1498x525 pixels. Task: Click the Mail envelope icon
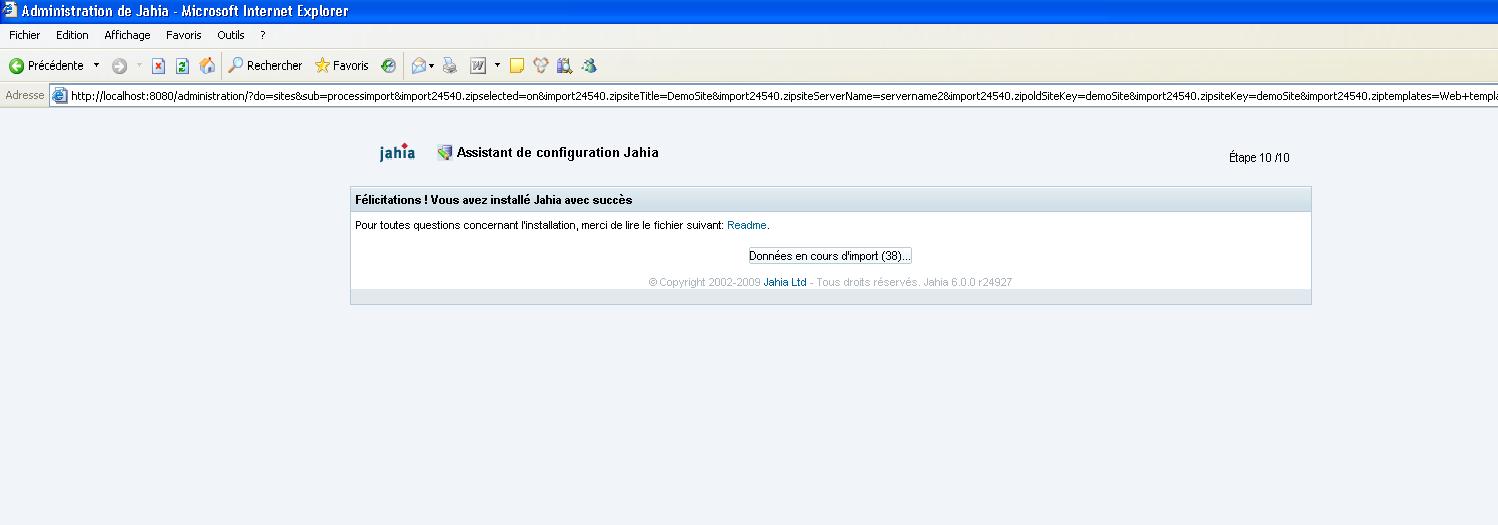pyautogui.click(x=419, y=66)
